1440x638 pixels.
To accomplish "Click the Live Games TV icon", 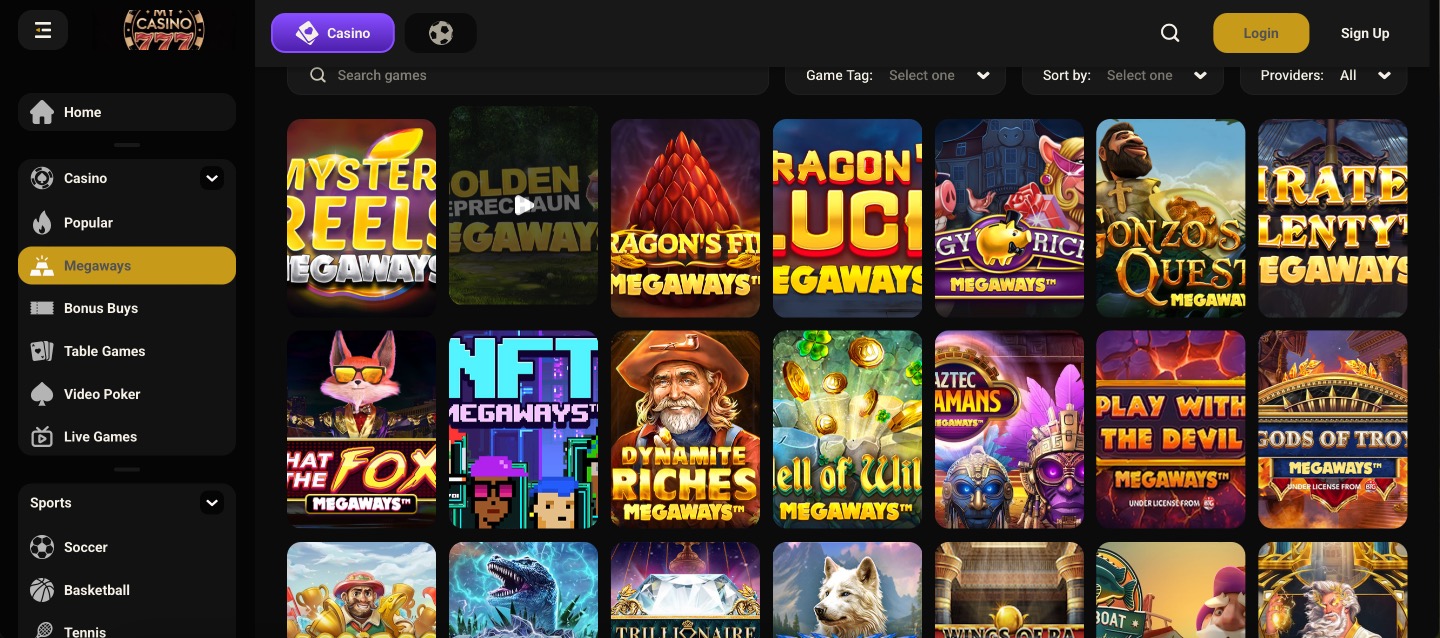I will click(x=42, y=437).
